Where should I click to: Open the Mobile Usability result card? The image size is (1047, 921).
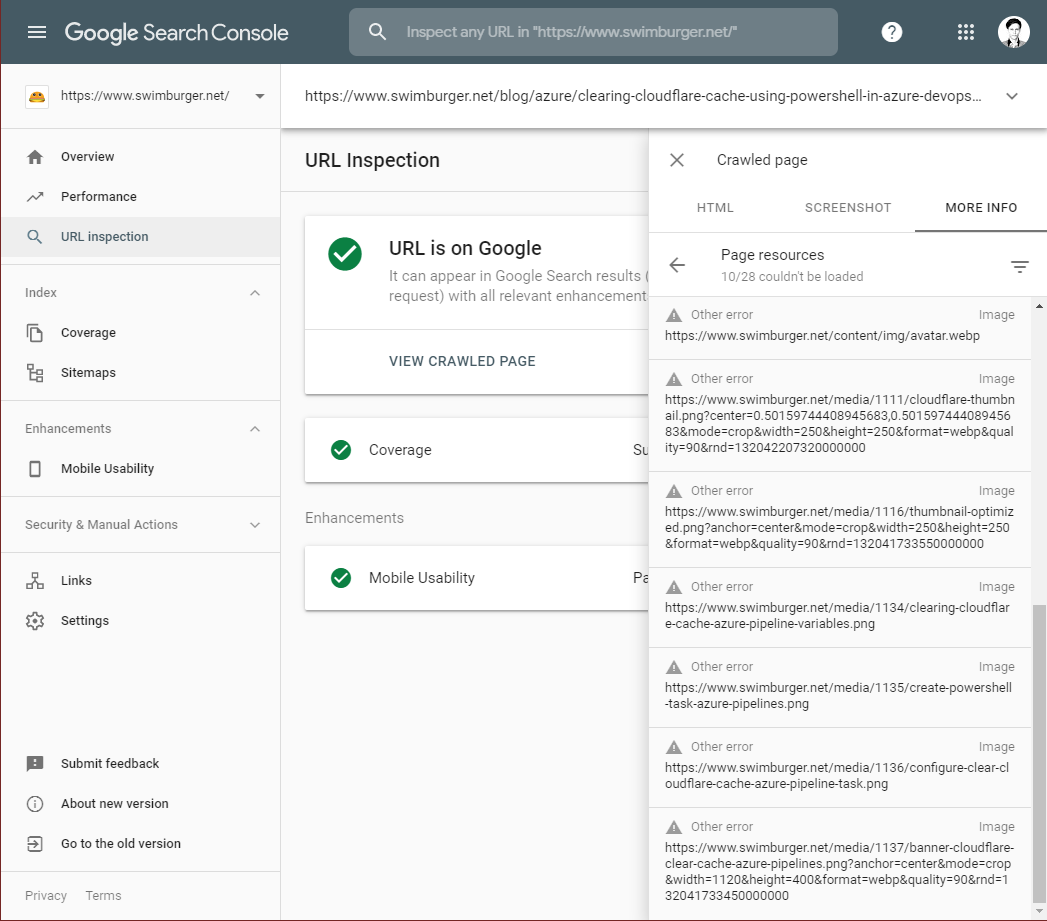[x=476, y=578]
